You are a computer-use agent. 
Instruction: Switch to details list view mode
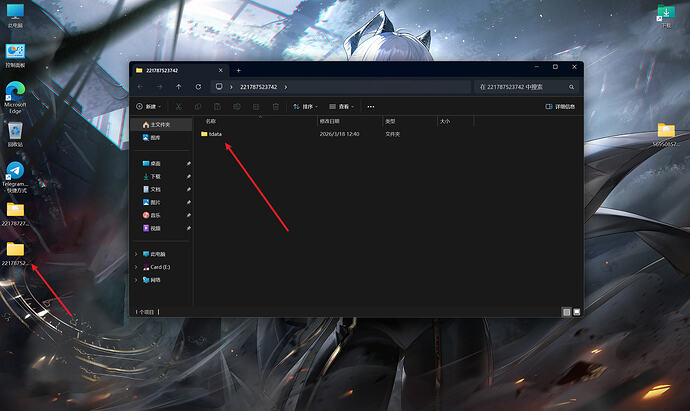click(x=566, y=312)
